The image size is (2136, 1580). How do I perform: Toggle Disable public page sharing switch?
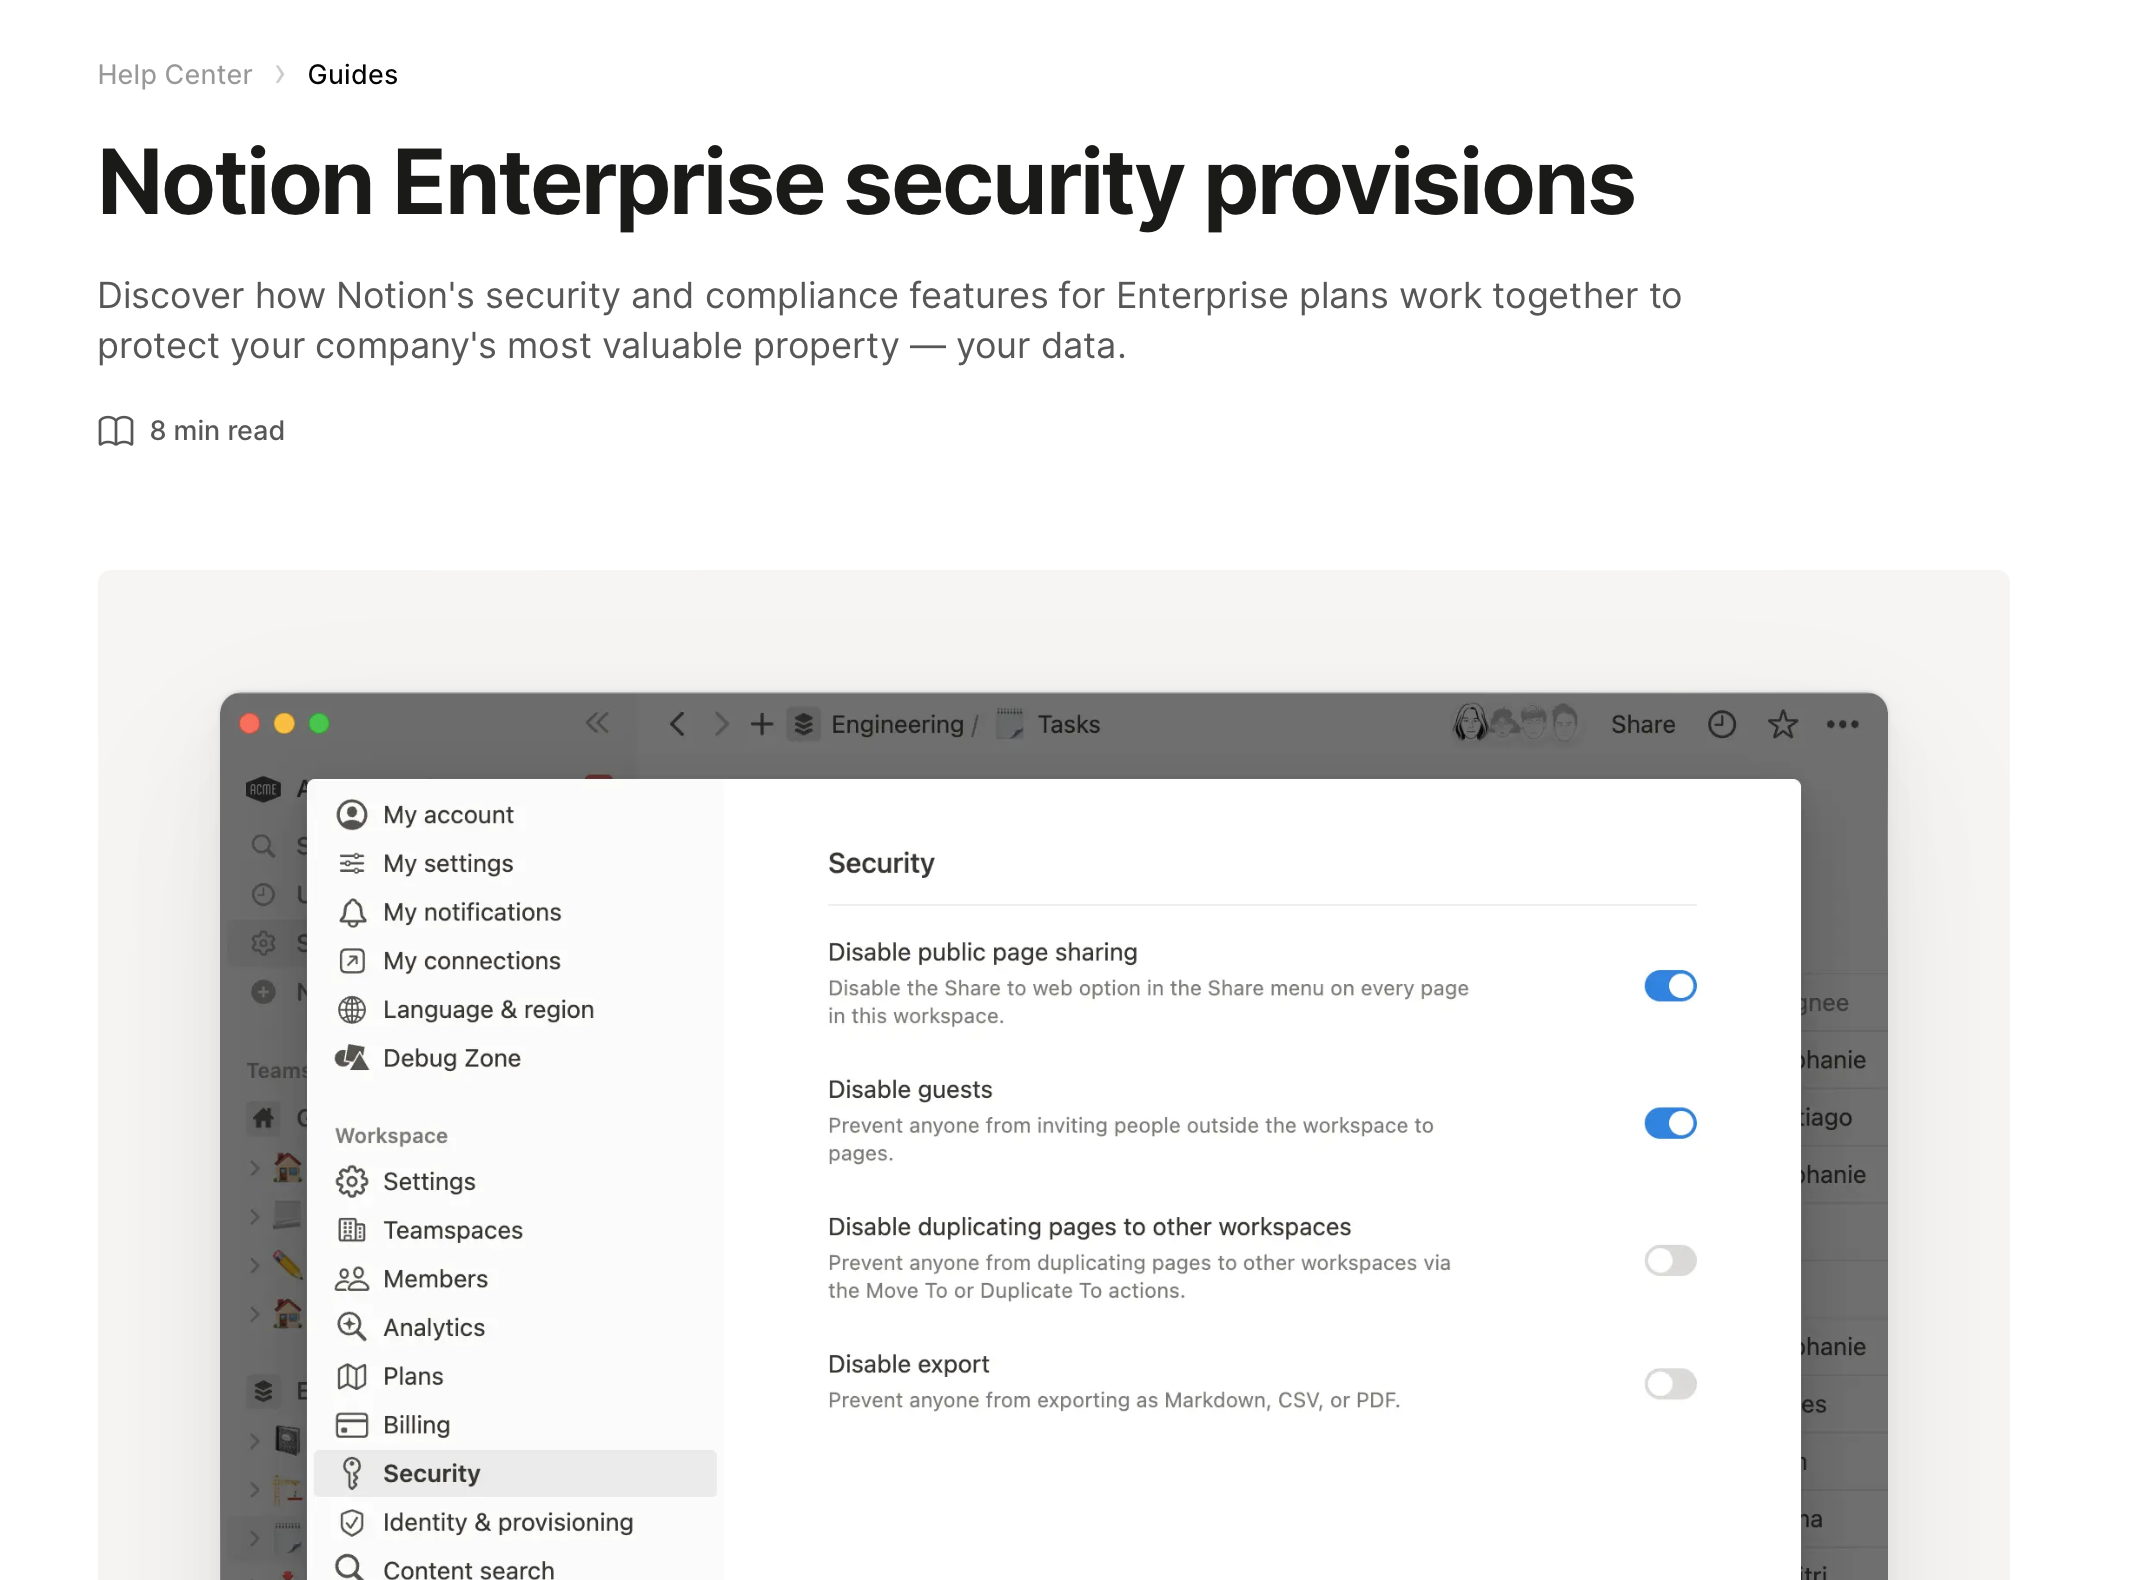(x=1670, y=986)
